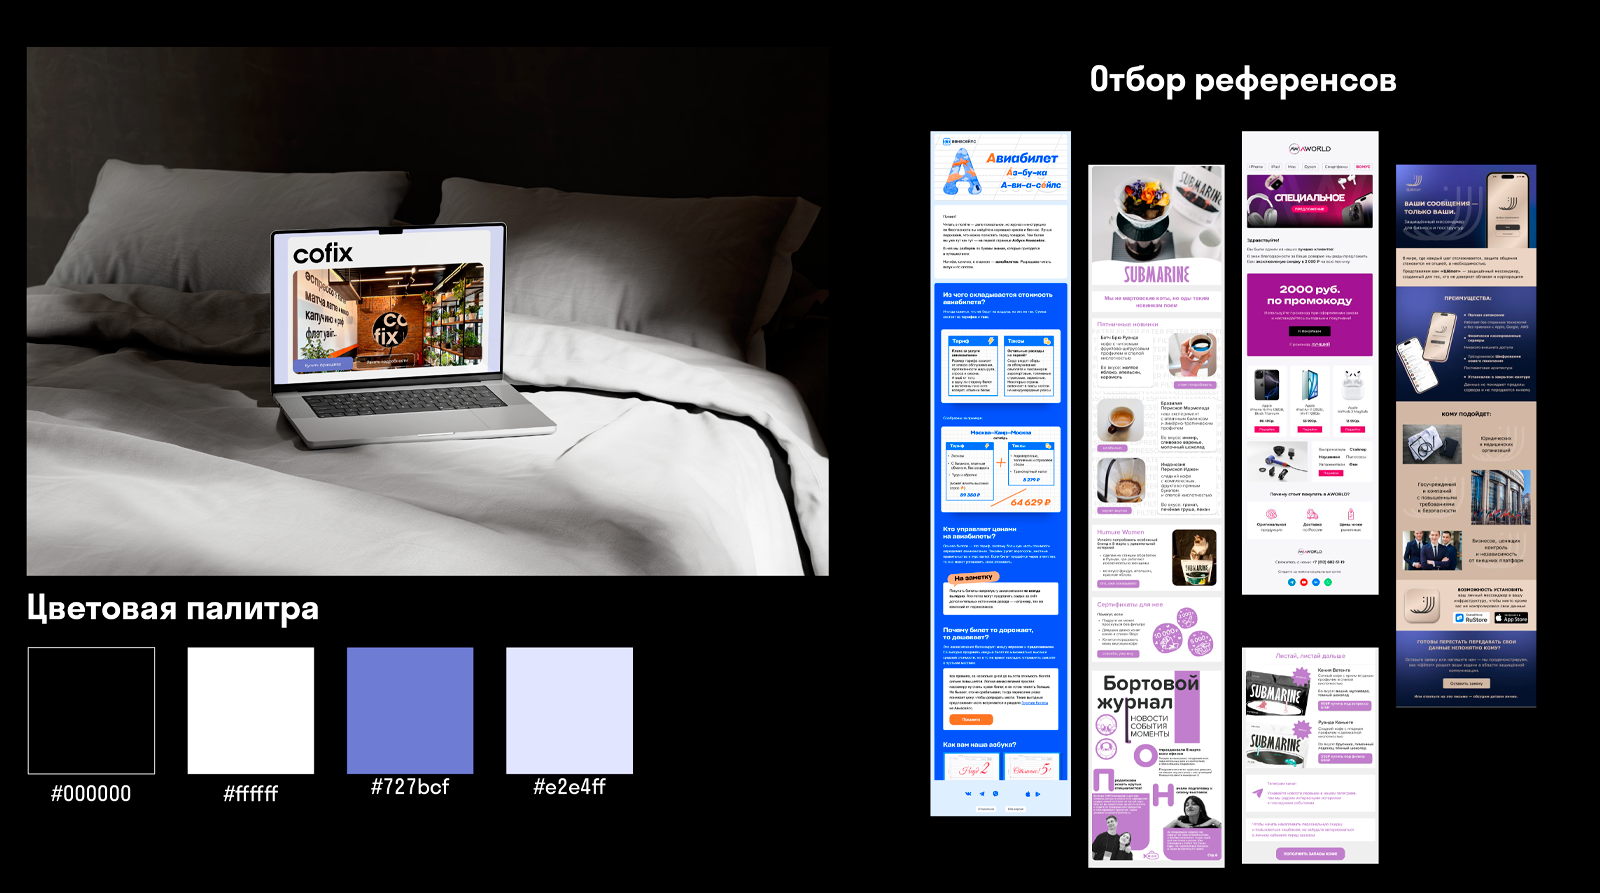Click the '#727bcf' hex label
This screenshot has width=1600, height=893.
[x=410, y=786]
